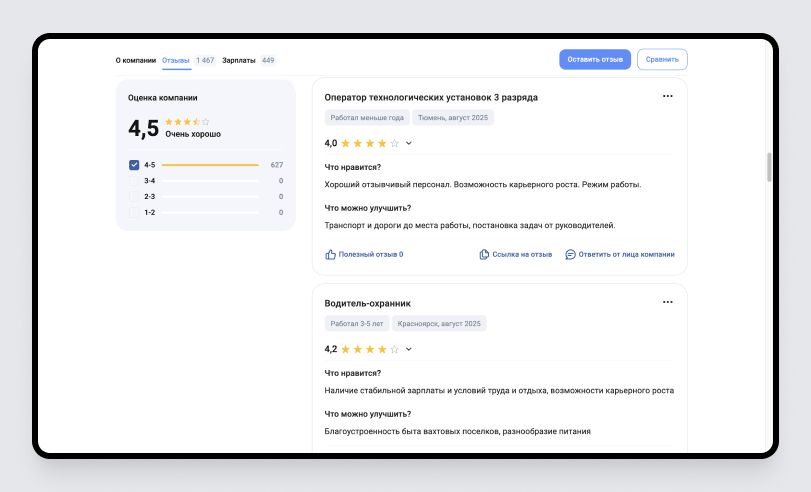Click company overall rating stars
This screenshot has width=811, height=492.
[187, 122]
